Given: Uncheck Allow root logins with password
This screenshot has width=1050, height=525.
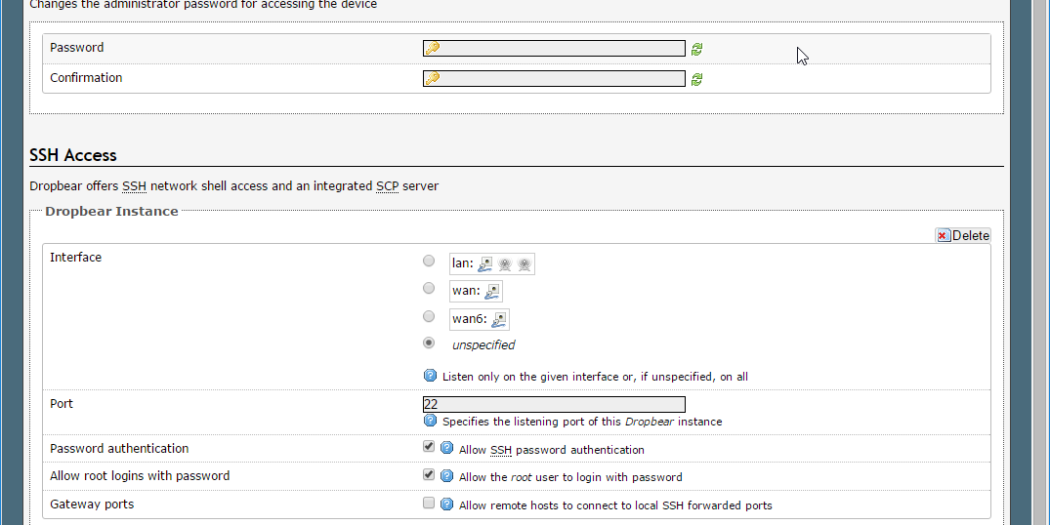Looking at the screenshot, I should coord(429,475).
